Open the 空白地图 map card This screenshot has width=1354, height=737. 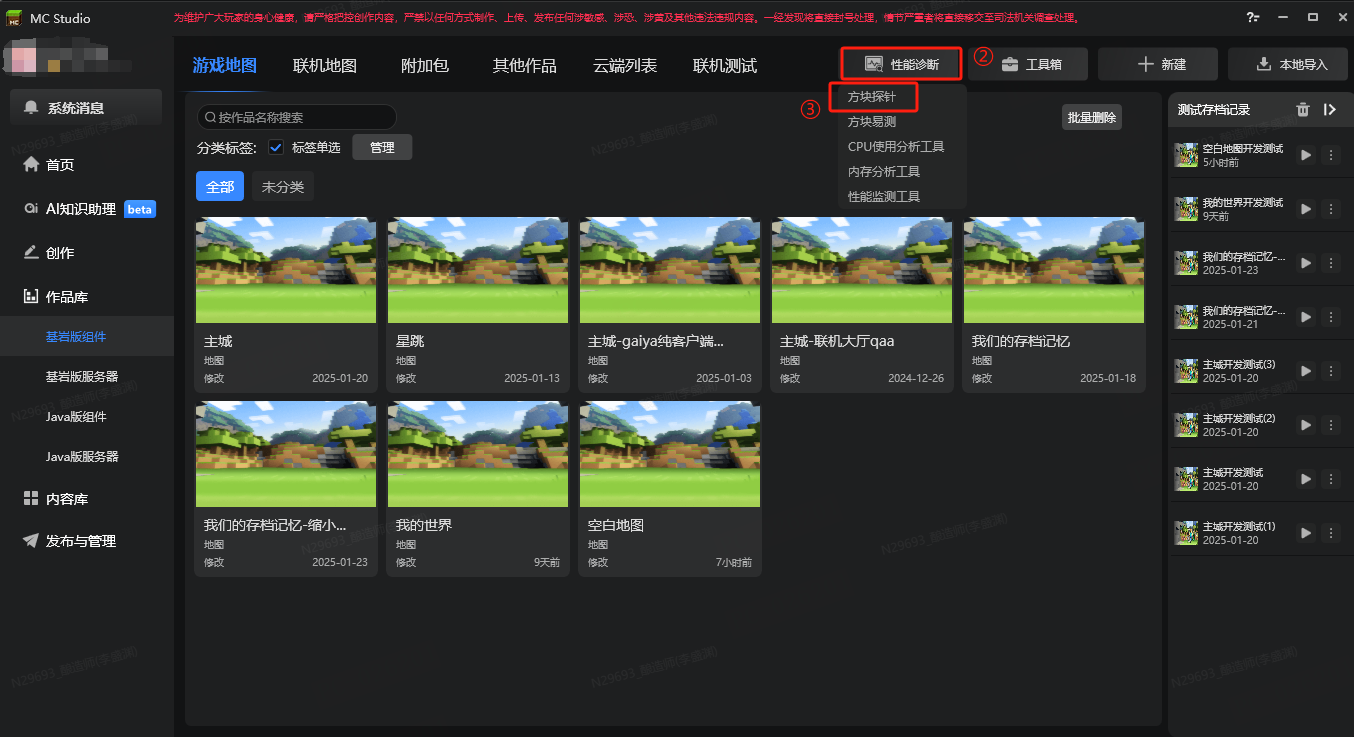(x=670, y=488)
